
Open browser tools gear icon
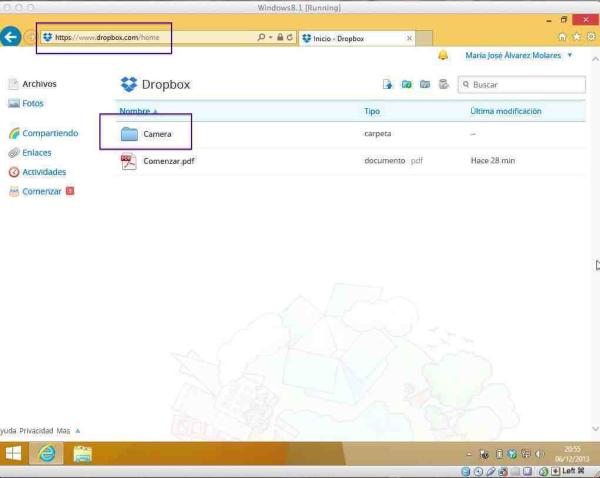tap(591, 37)
